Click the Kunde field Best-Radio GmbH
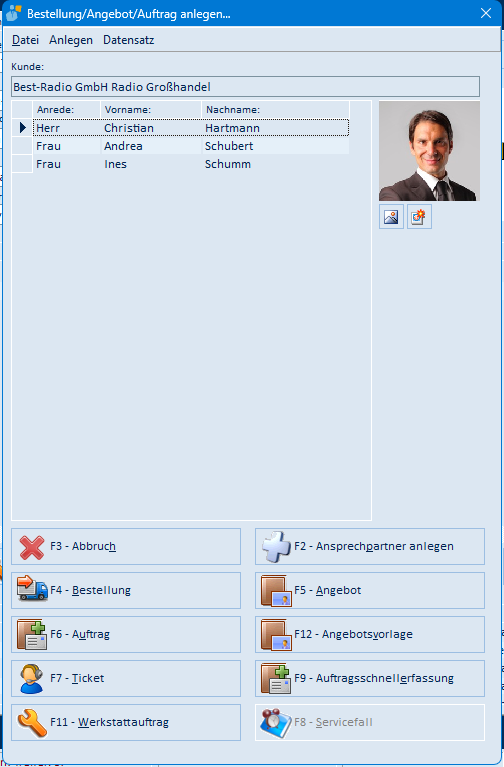 pos(245,87)
